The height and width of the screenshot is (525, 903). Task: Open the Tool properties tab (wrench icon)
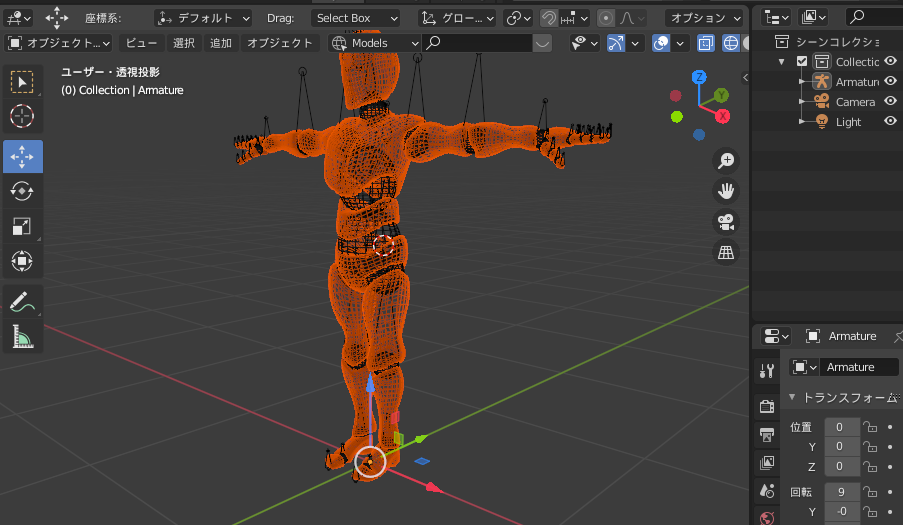coord(767,371)
